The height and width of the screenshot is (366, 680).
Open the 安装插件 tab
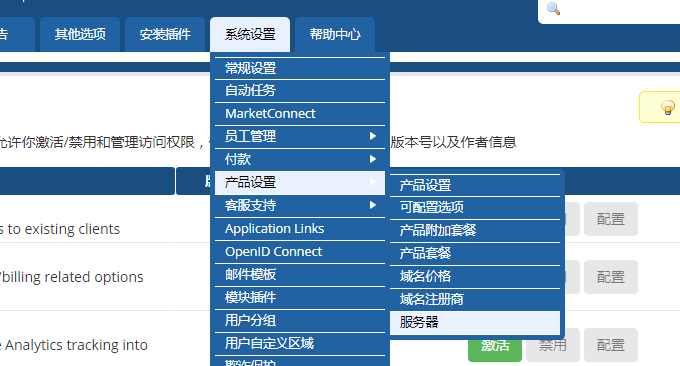point(165,34)
